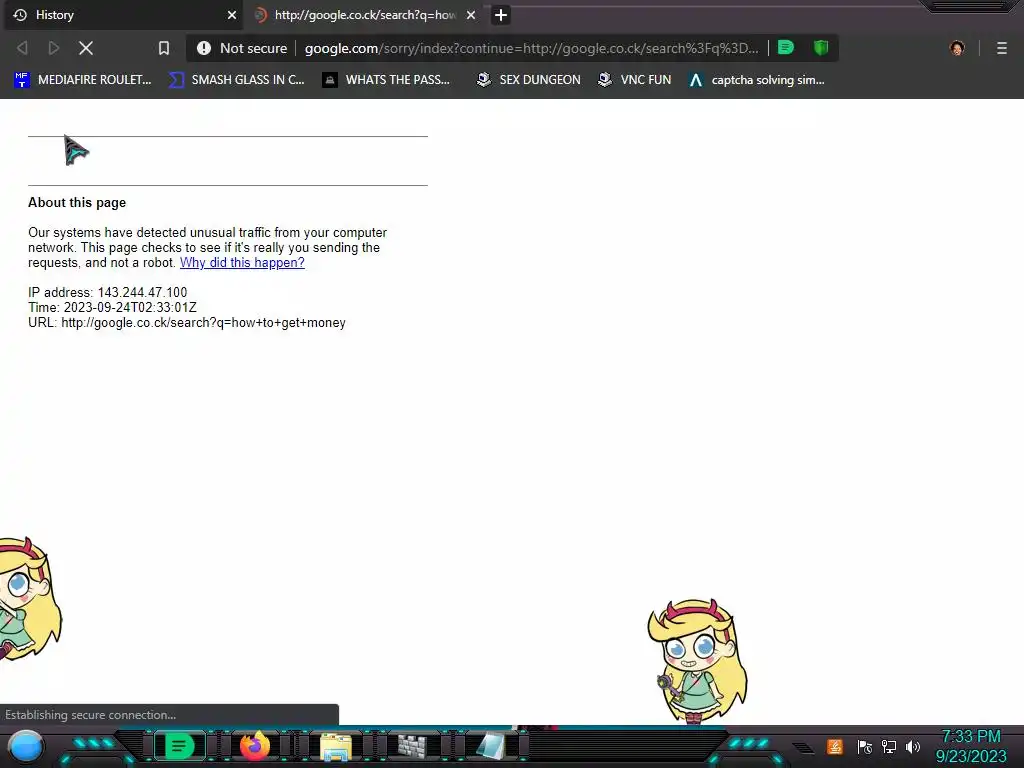1024x768 pixels.
Task: Open the user profile avatar
Action: point(957,48)
